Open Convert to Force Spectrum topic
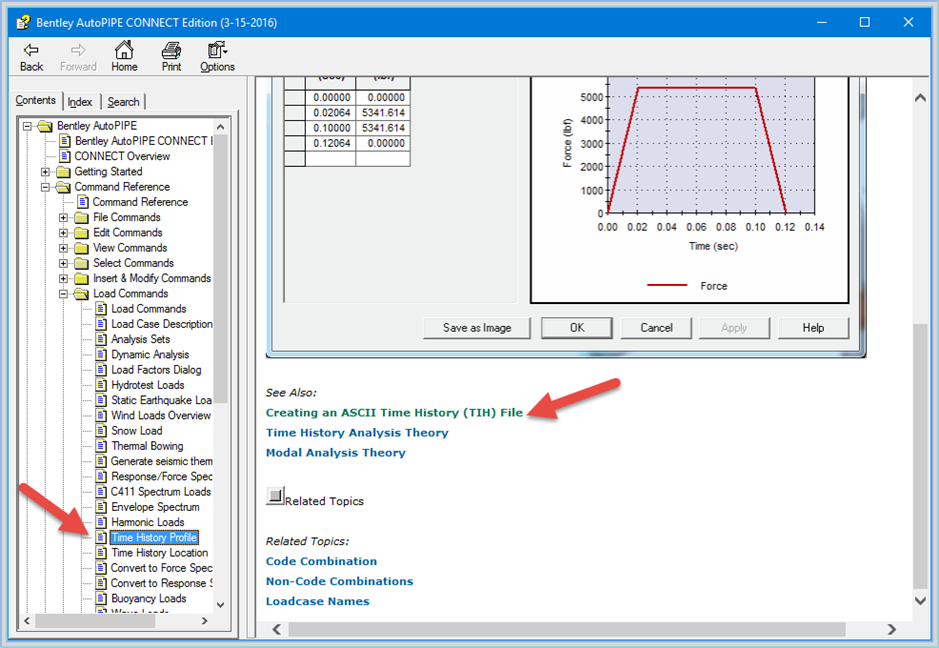This screenshot has height=648, width=939. (162, 568)
